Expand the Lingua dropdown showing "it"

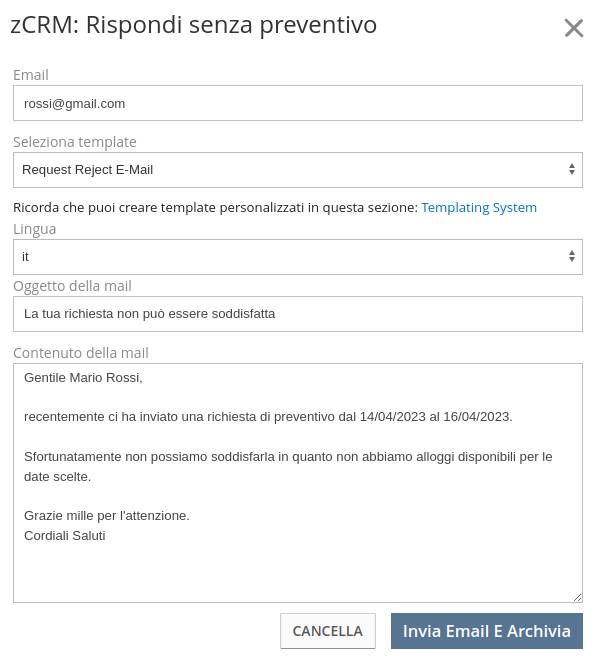click(x=298, y=257)
